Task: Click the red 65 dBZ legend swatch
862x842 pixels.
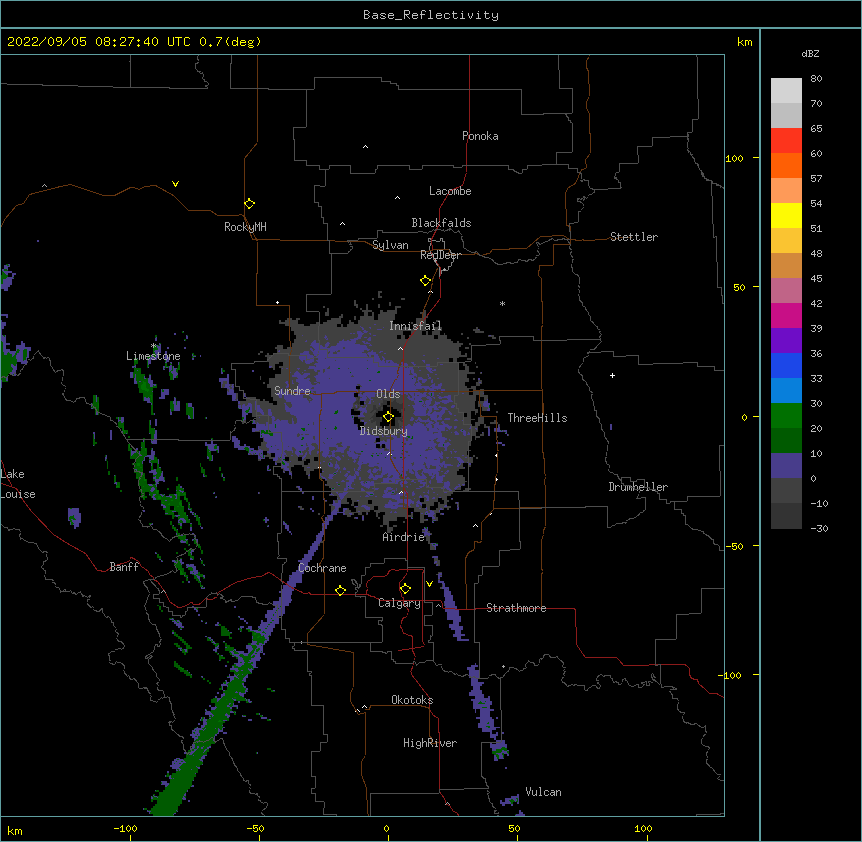Action: point(786,141)
